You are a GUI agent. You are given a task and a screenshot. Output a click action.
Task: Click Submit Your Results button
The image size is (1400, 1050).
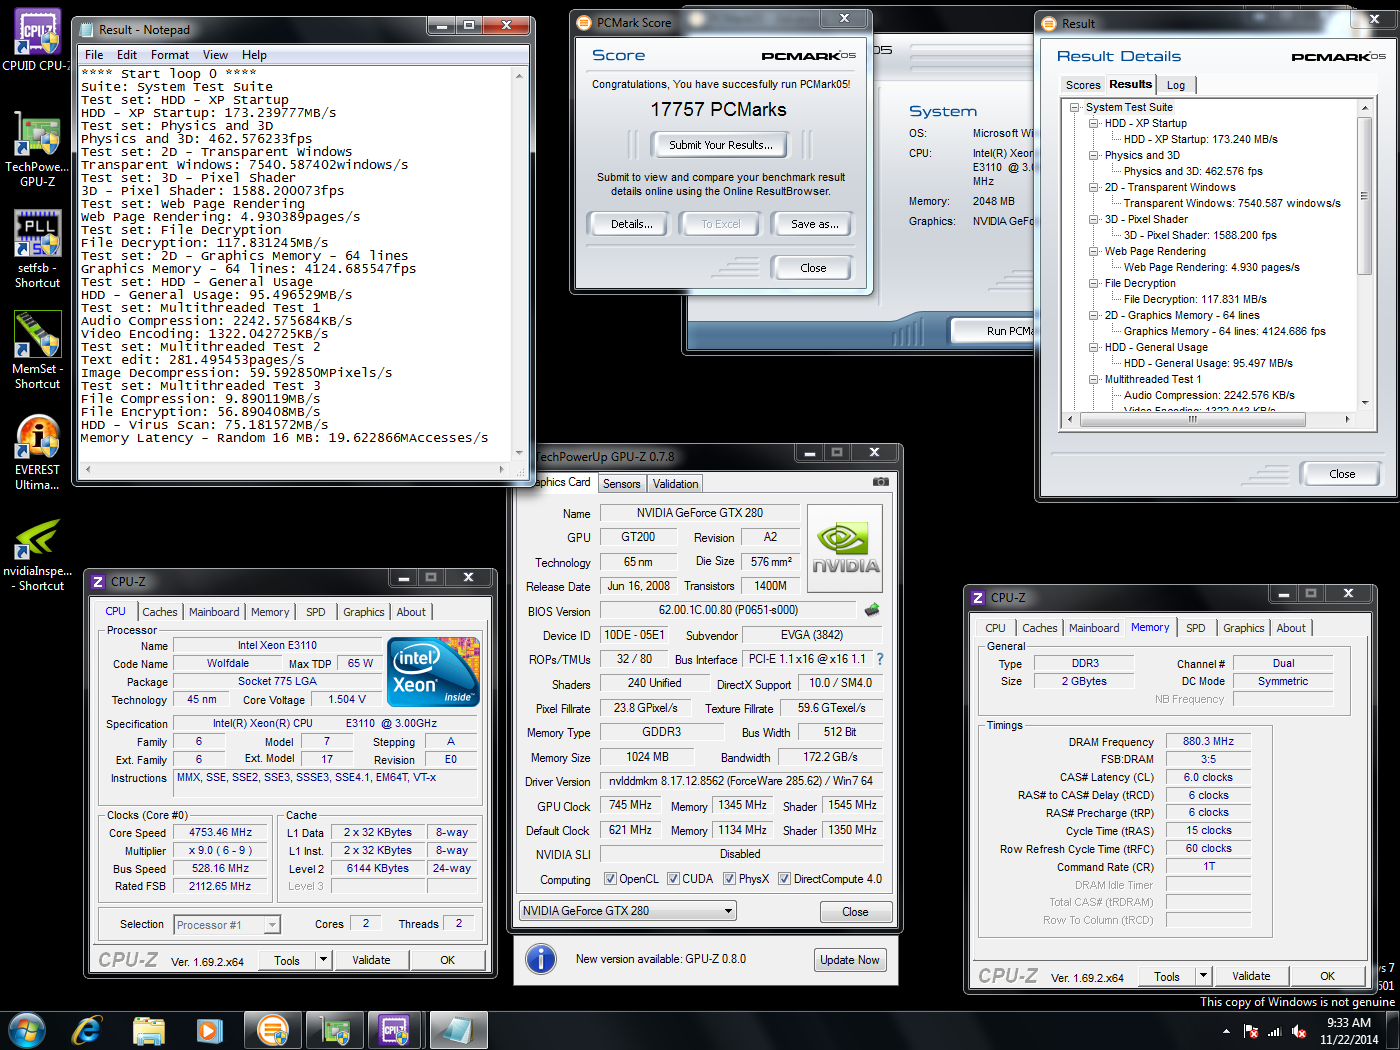(720, 145)
